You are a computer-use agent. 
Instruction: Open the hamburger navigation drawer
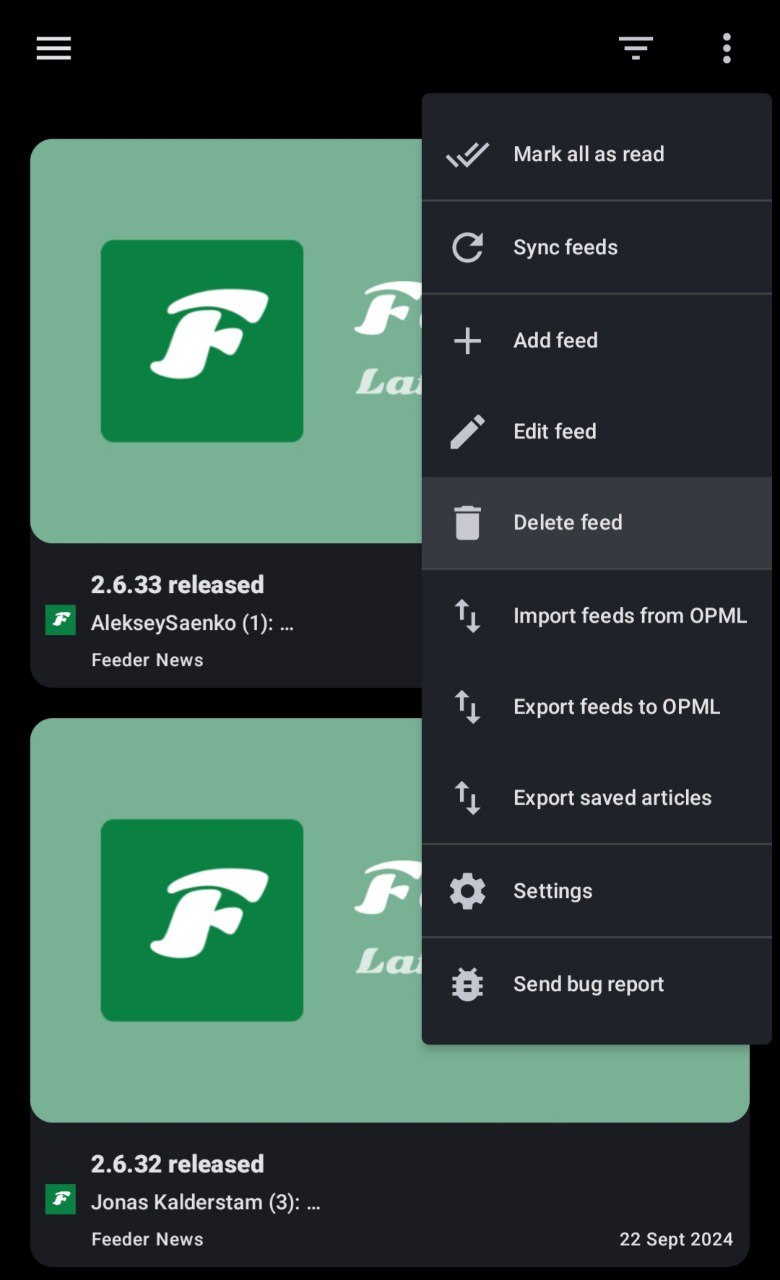54,48
